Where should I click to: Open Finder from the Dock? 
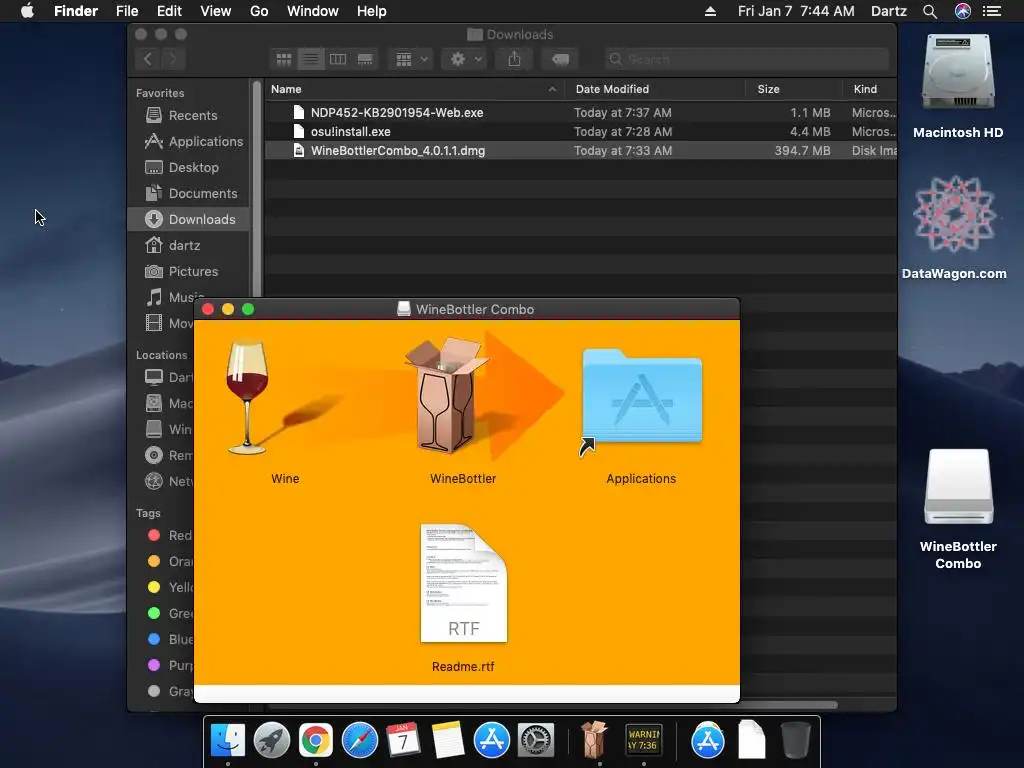227,740
